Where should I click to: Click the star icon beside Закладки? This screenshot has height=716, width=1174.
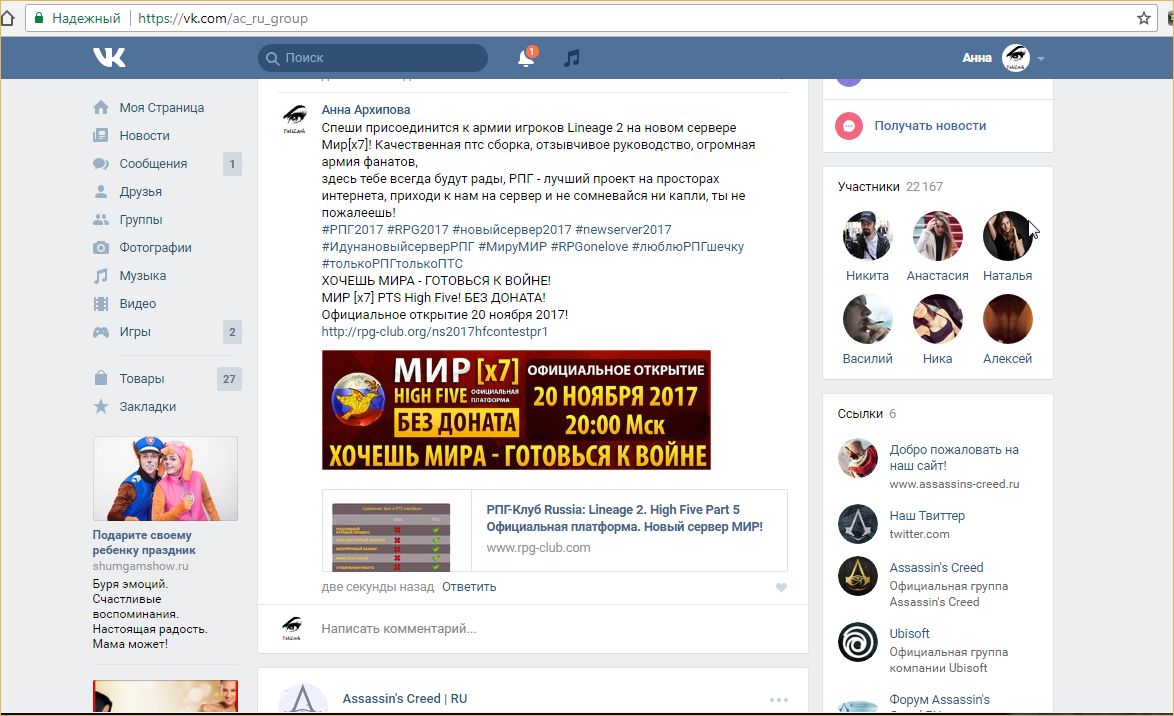point(100,407)
